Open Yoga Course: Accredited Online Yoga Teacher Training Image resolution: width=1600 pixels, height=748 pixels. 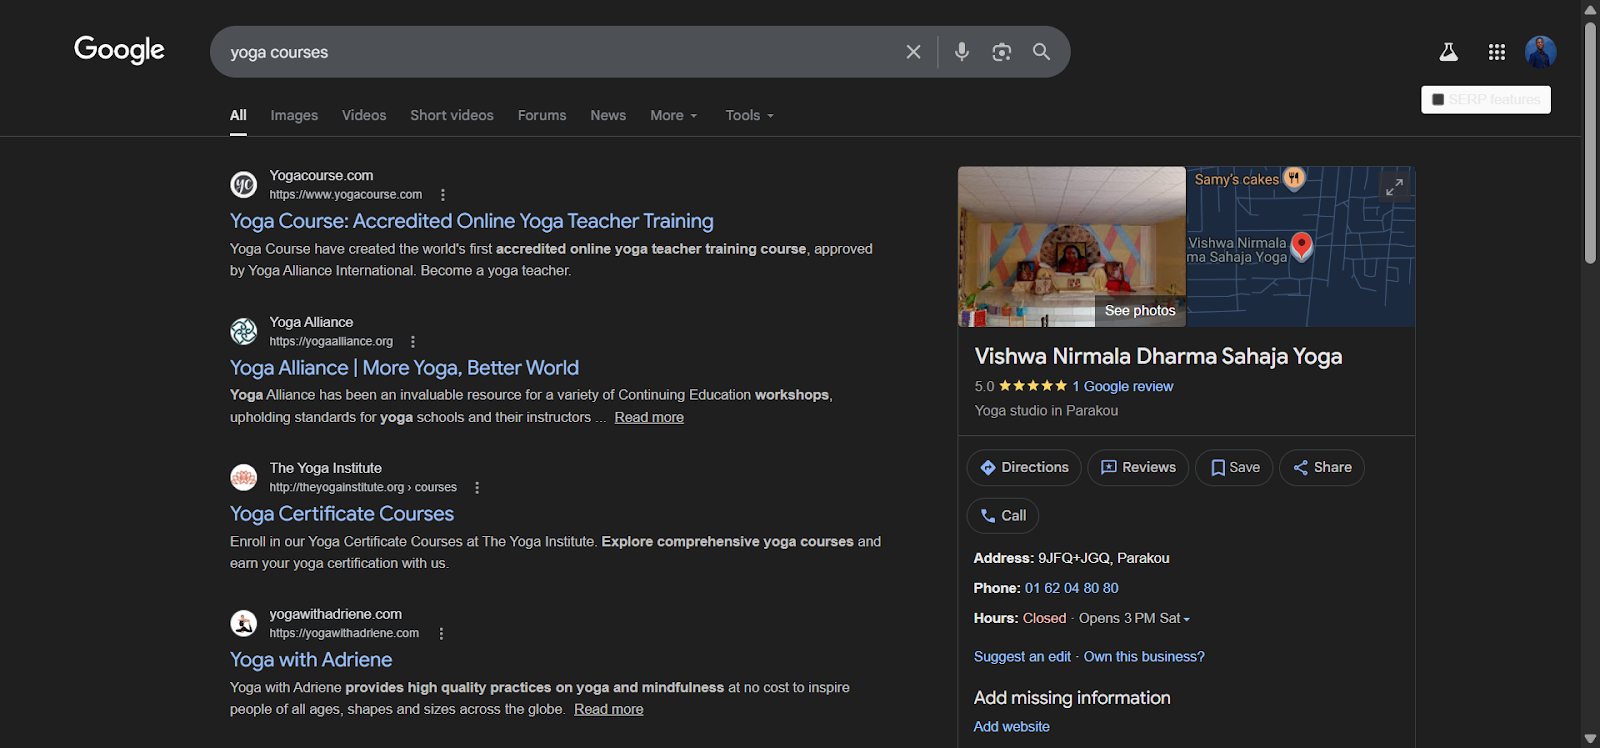472,221
